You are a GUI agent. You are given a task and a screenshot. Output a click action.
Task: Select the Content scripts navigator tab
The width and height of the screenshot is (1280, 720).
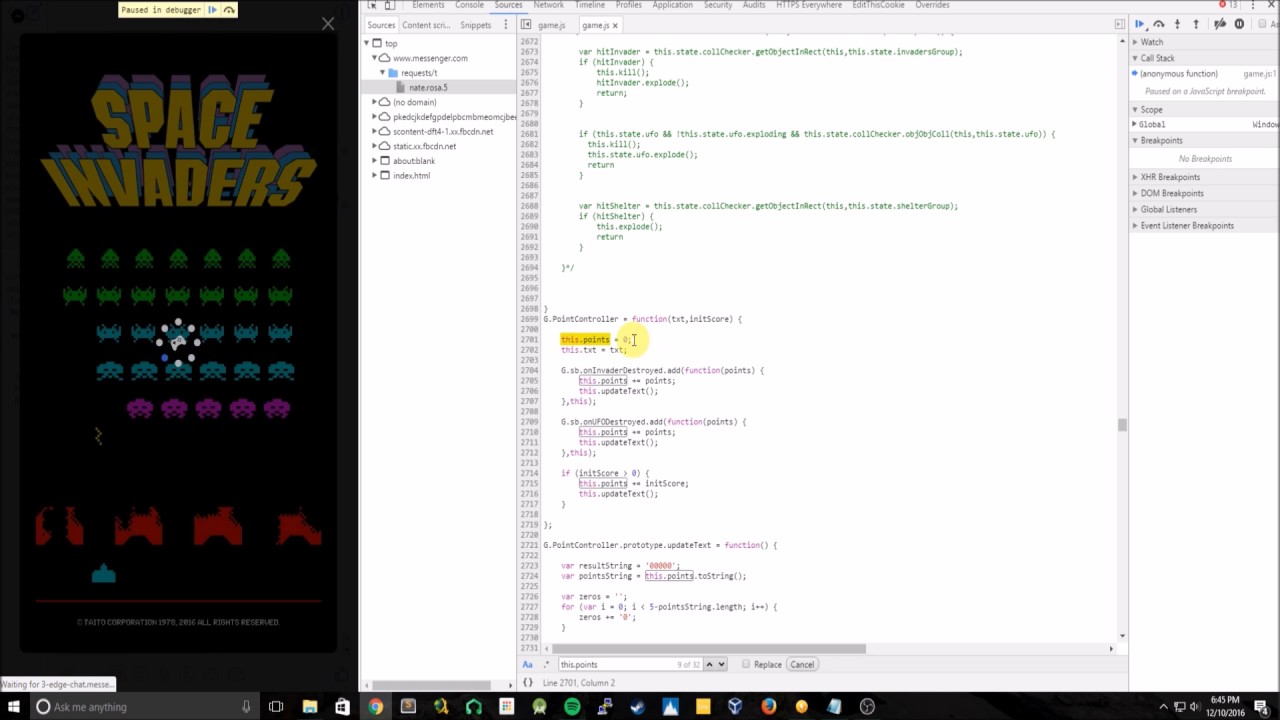click(x=426, y=25)
